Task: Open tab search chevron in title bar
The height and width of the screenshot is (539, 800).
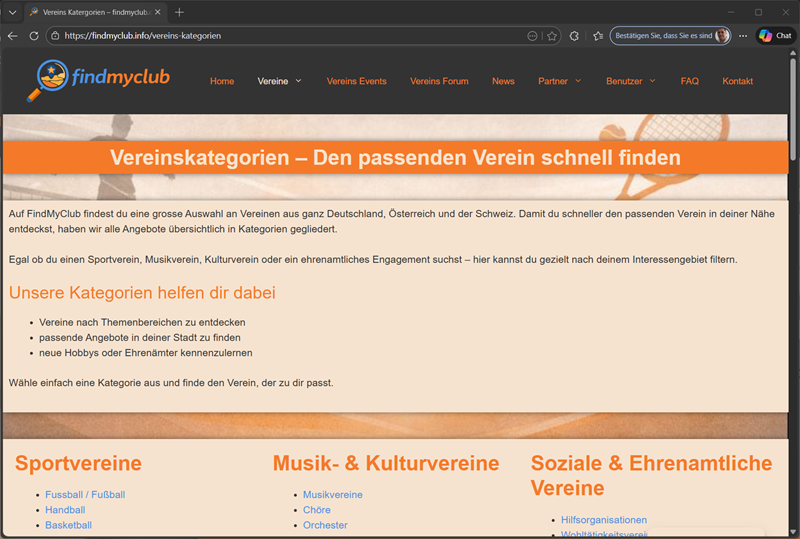Action: click(12, 12)
